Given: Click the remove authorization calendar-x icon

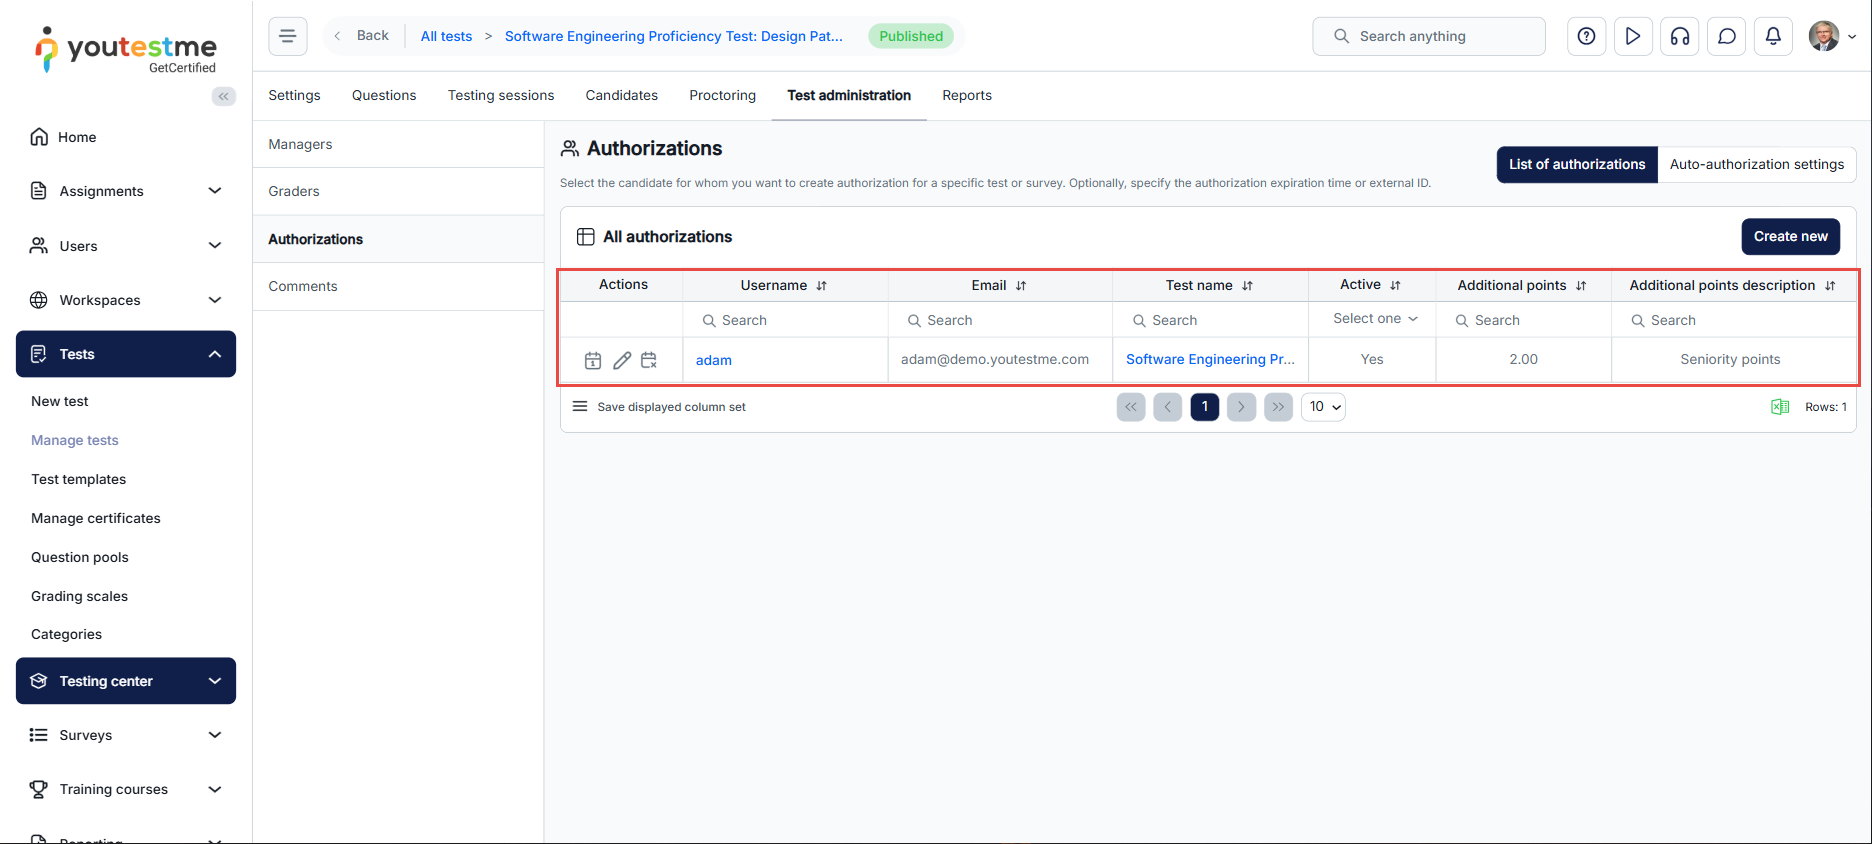Looking at the screenshot, I should (649, 360).
